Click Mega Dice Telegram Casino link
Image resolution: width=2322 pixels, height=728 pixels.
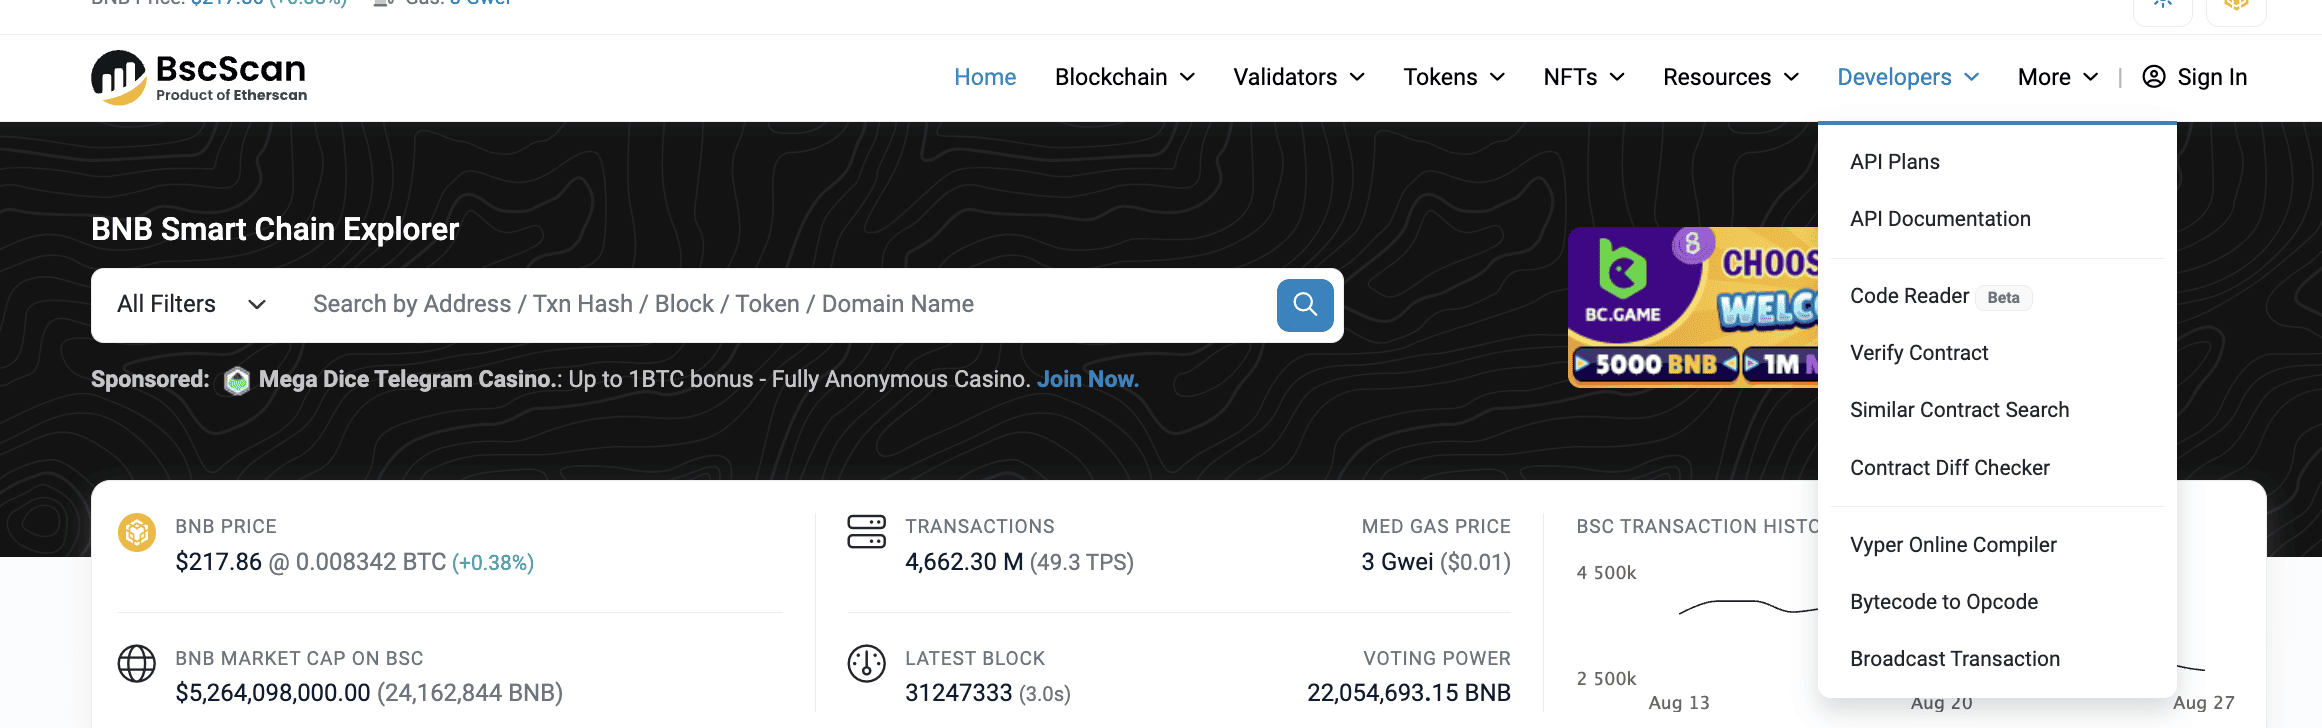point(406,380)
